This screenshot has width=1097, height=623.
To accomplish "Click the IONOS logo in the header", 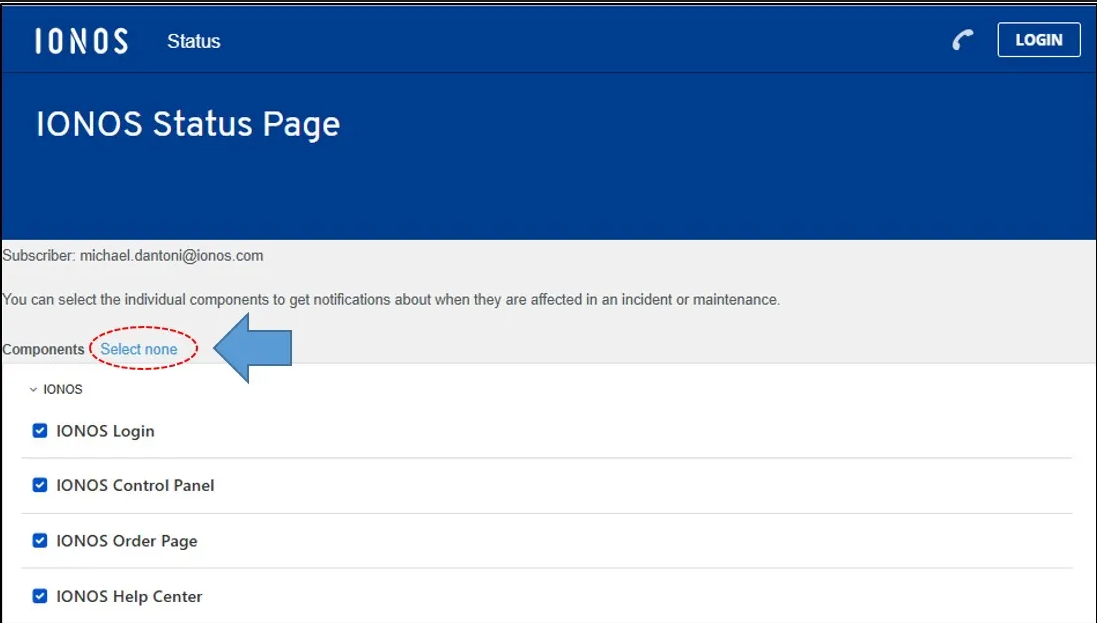I will pyautogui.click(x=81, y=41).
